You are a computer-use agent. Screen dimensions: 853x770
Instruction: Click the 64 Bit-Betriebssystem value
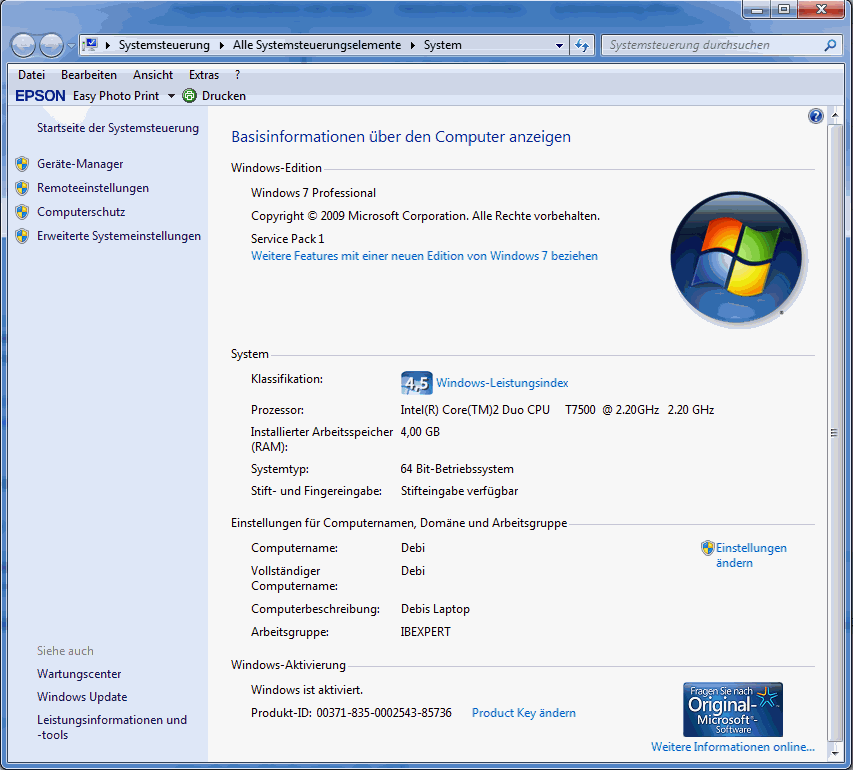pyautogui.click(x=457, y=469)
